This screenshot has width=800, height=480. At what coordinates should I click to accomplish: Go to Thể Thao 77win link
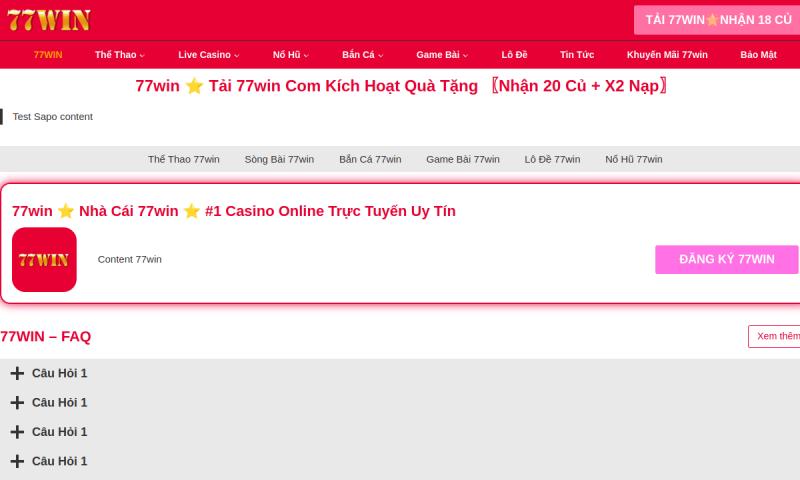pos(183,159)
